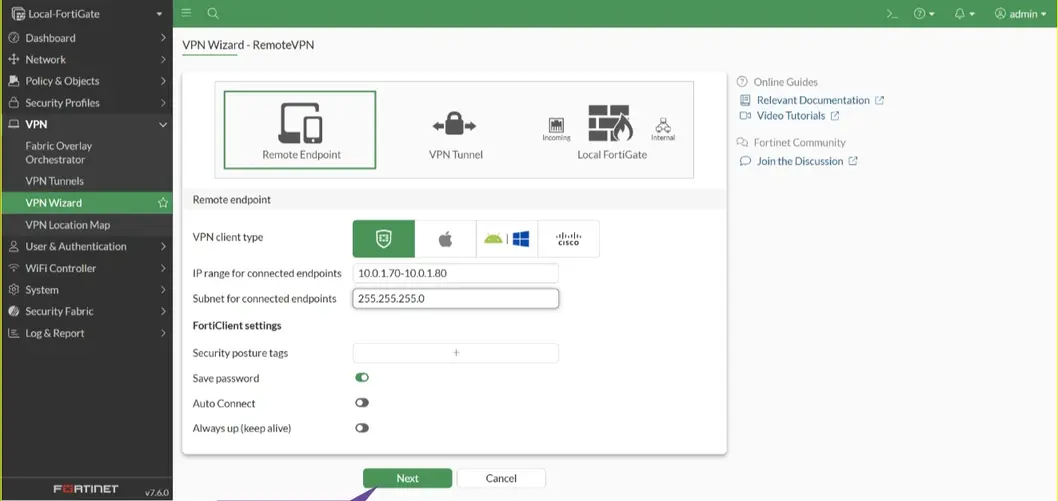Expand the Security Profiles chevron
The width and height of the screenshot is (1058, 501).
(163, 102)
